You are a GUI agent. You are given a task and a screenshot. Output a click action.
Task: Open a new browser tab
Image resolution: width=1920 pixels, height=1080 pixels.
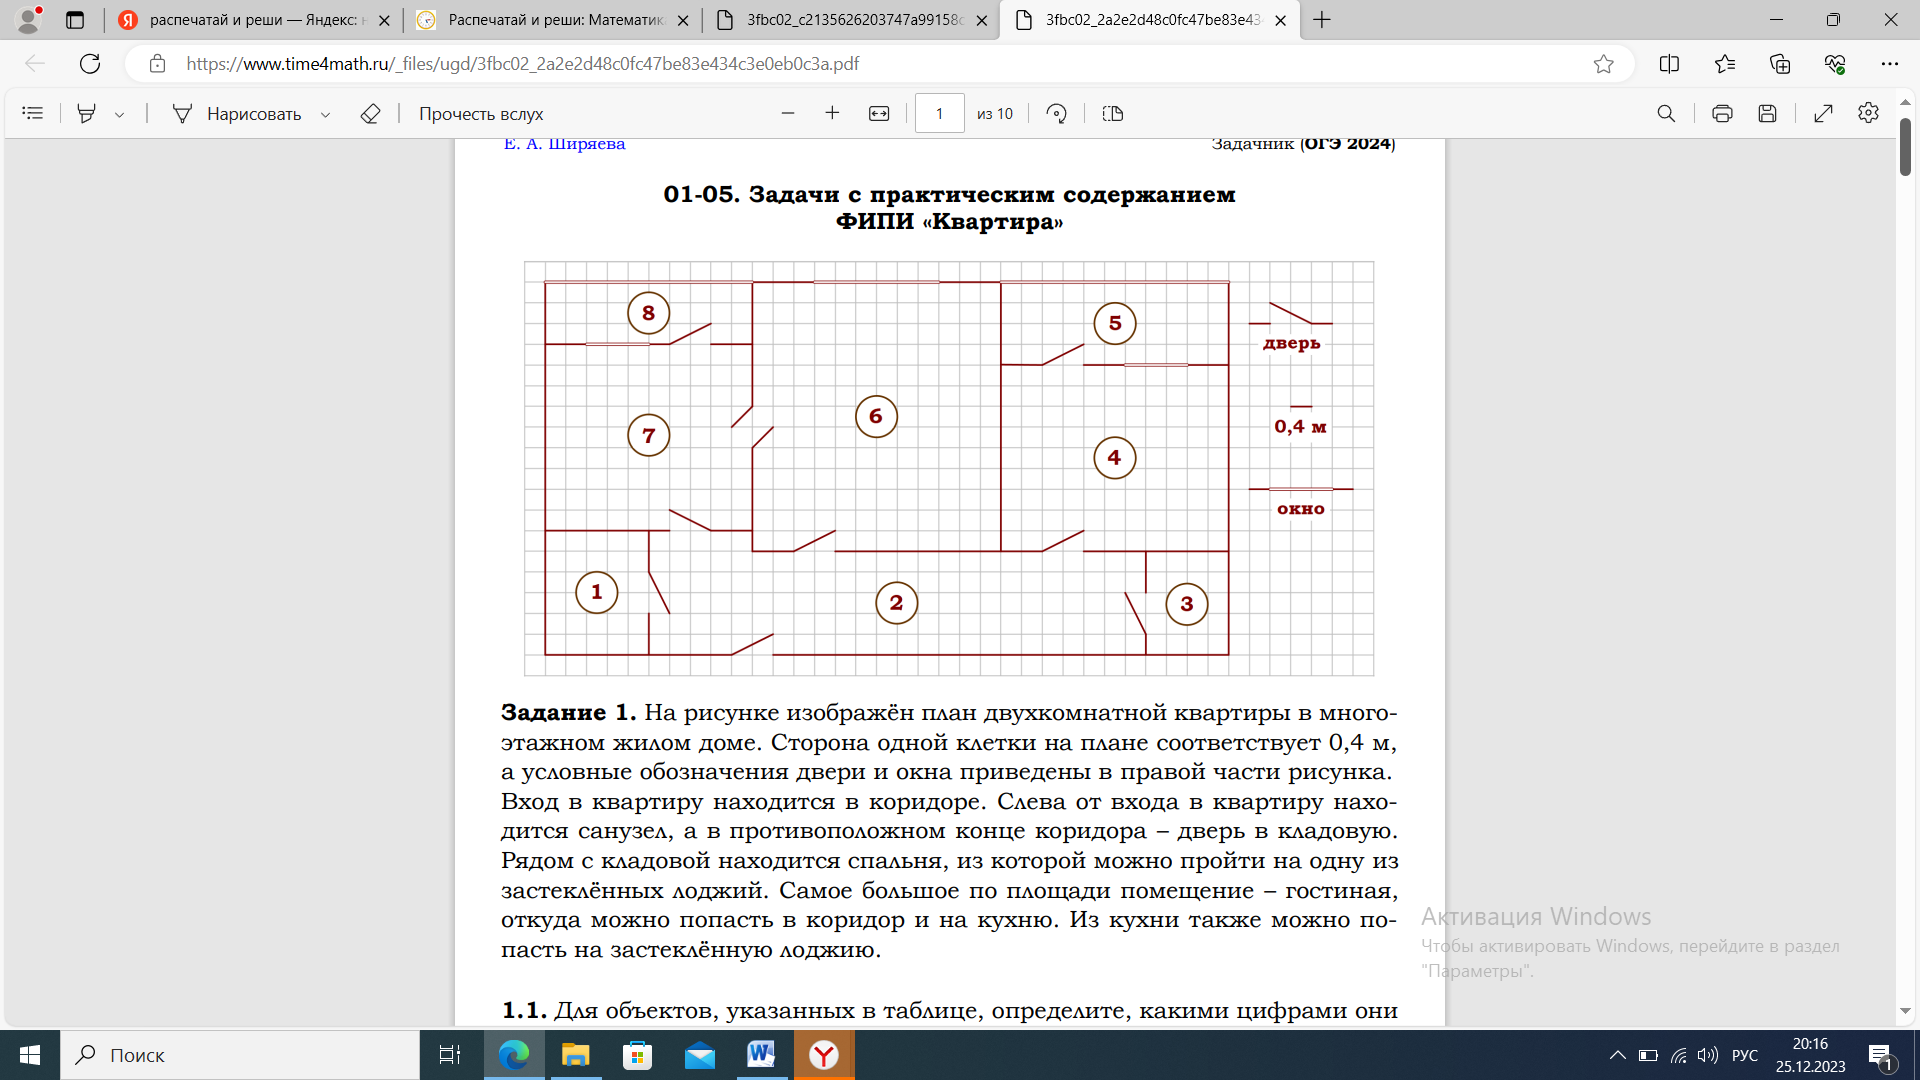coord(1322,20)
